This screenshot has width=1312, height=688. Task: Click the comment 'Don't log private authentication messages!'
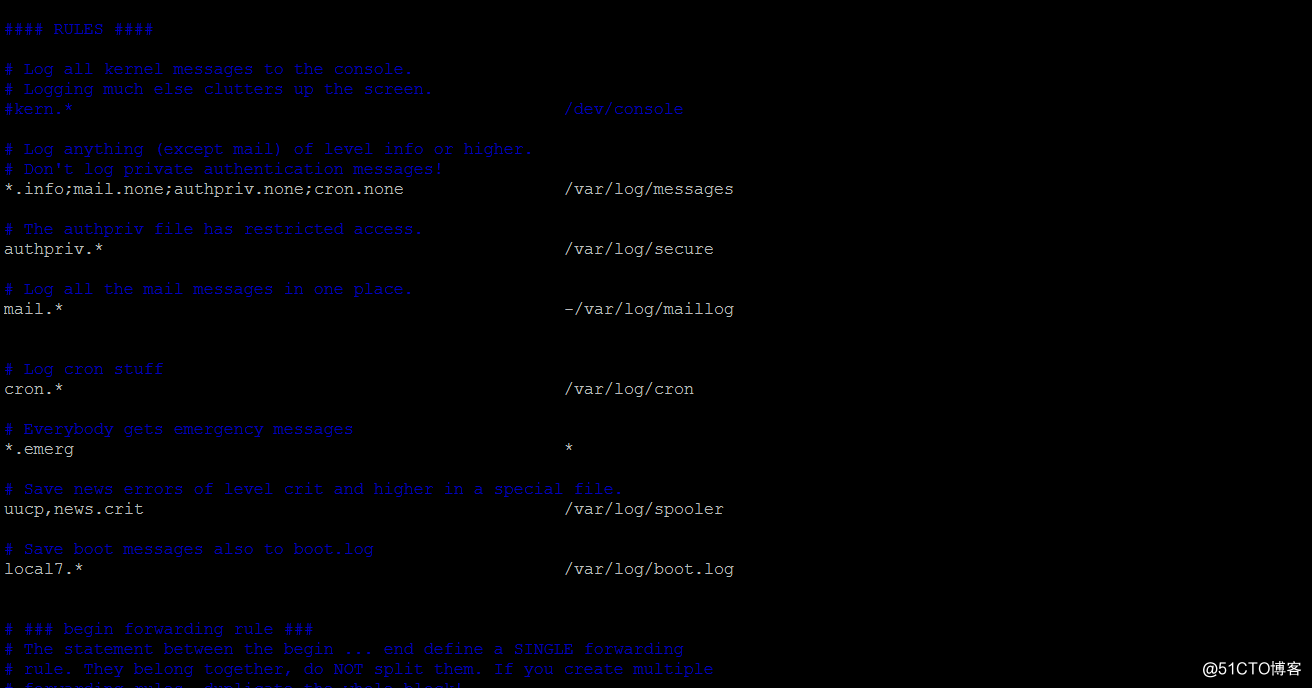pyautogui.click(x=233, y=169)
